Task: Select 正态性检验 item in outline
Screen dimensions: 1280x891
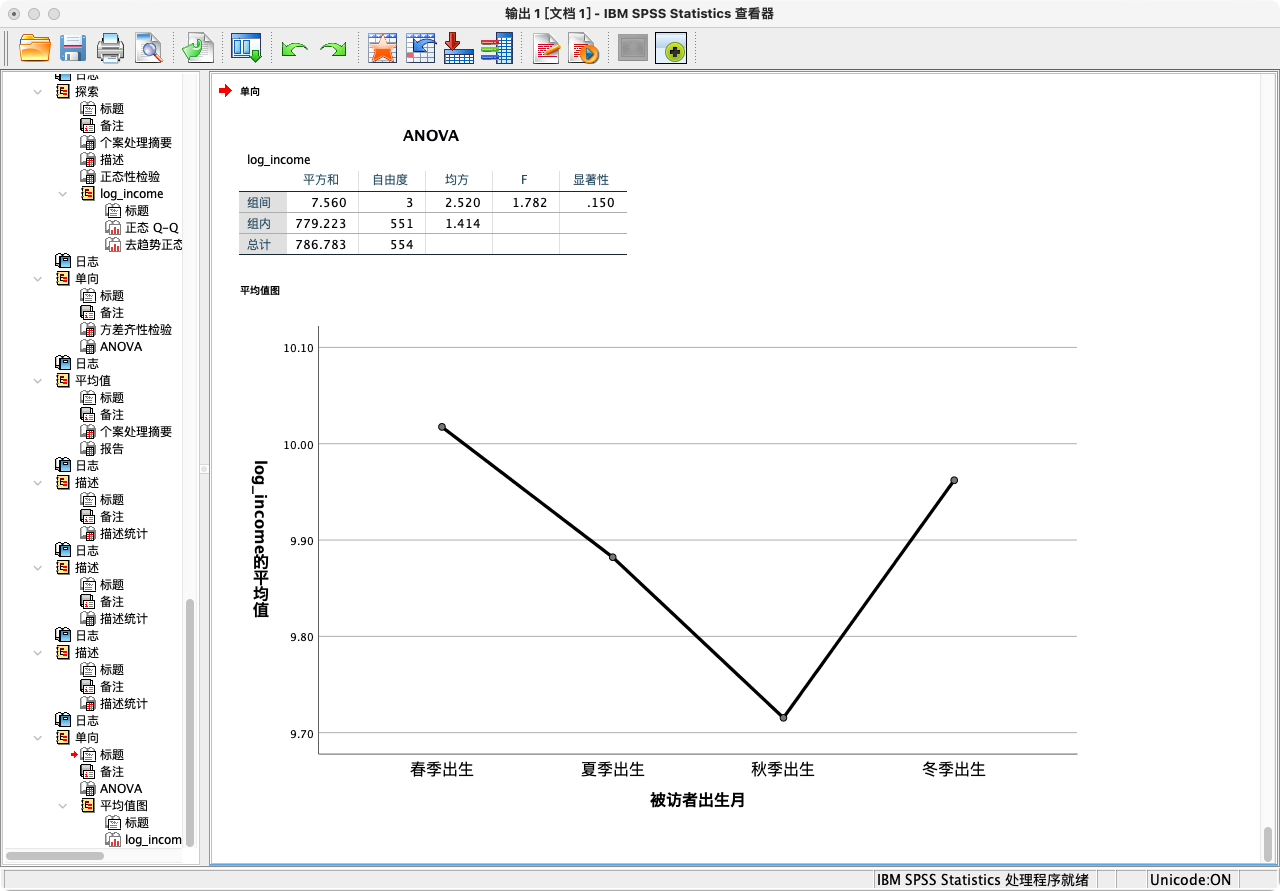Action: tap(130, 177)
